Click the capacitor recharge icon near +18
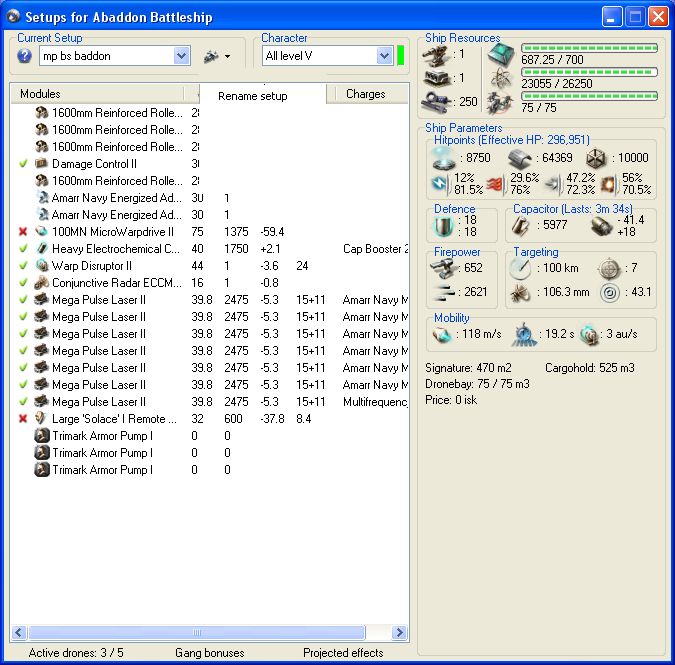Viewport: 675px width, 665px height. 601,226
